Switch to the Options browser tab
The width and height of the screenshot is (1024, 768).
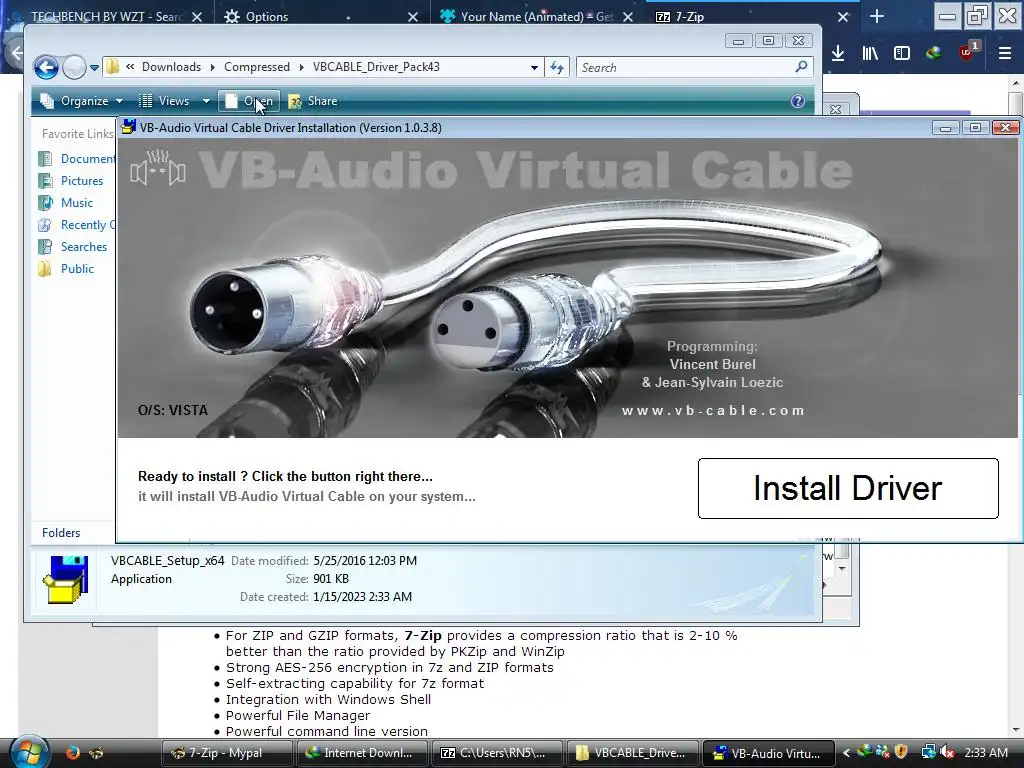[x=266, y=16]
